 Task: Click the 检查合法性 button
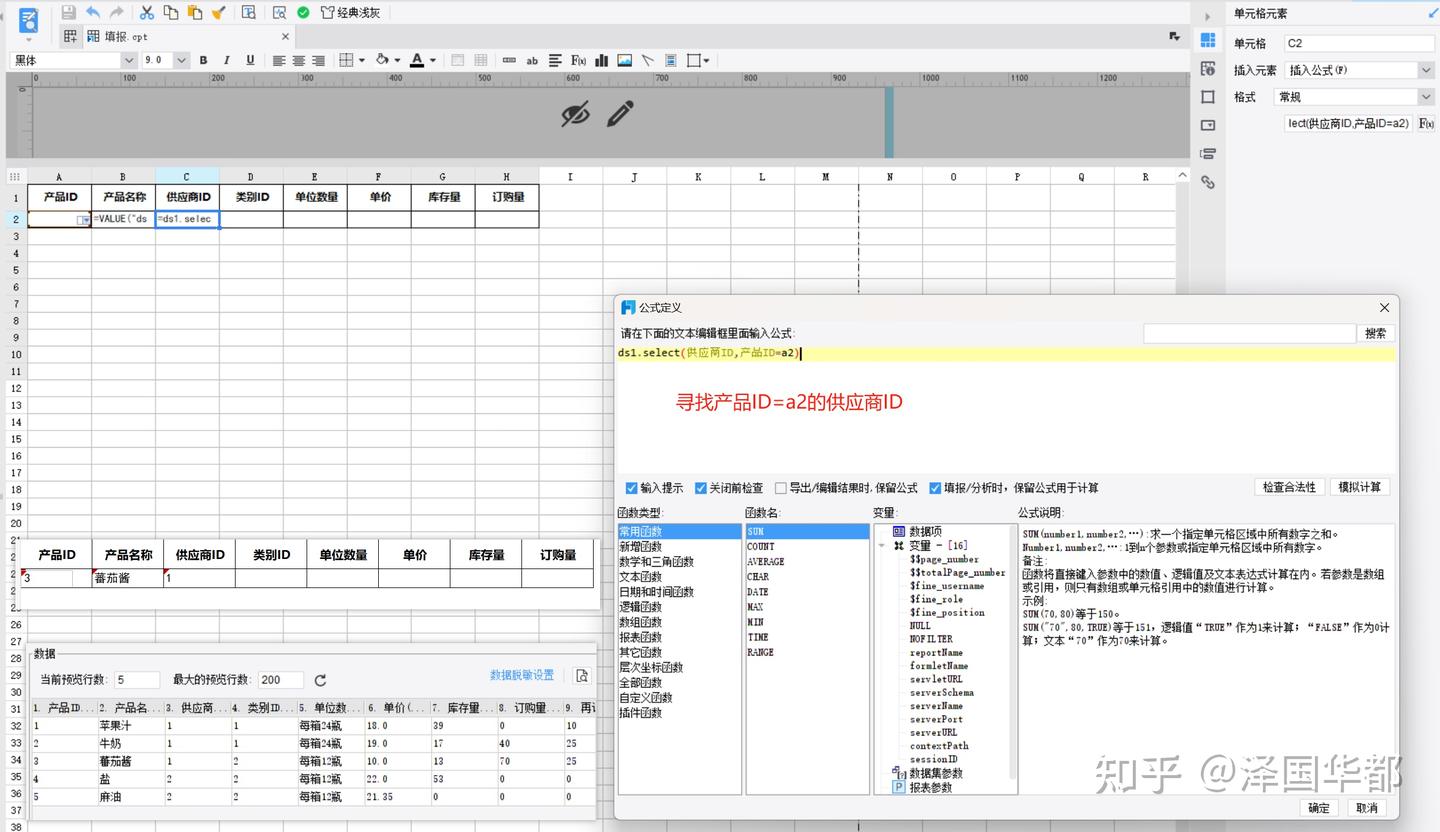point(1289,487)
